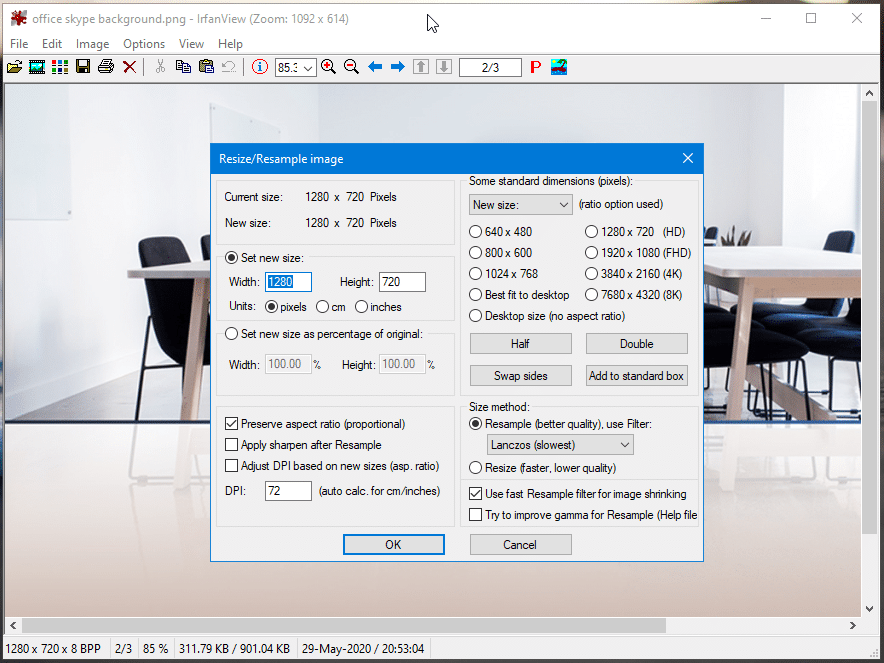Image resolution: width=884 pixels, height=663 pixels.
Task: Go to next image with right arrow
Action: click(397, 67)
